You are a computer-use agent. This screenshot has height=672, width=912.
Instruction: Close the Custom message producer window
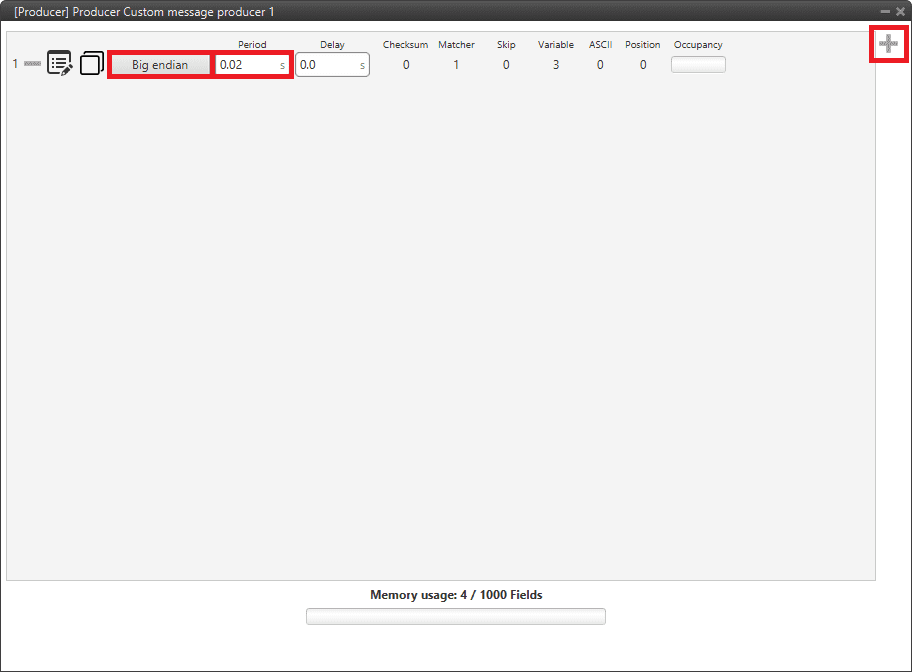tap(900, 11)
